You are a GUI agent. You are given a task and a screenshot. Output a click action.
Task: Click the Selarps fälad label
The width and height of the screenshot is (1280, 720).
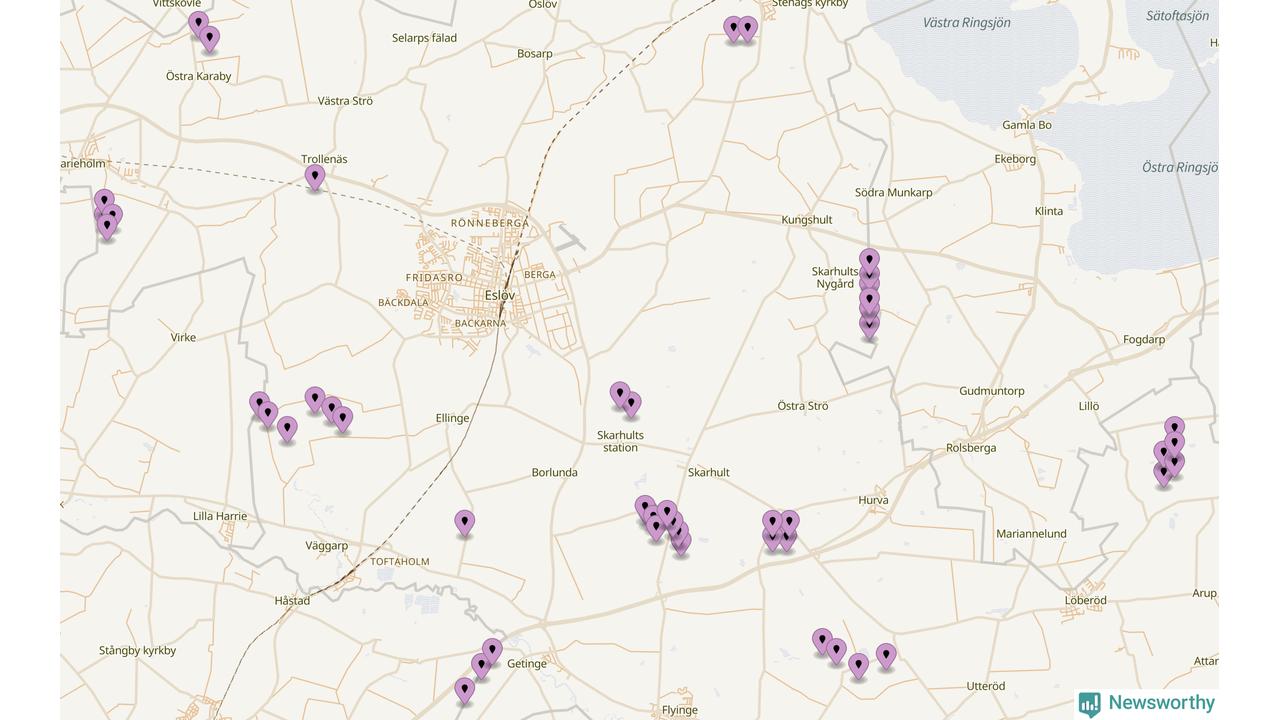[x=424, y=38]
